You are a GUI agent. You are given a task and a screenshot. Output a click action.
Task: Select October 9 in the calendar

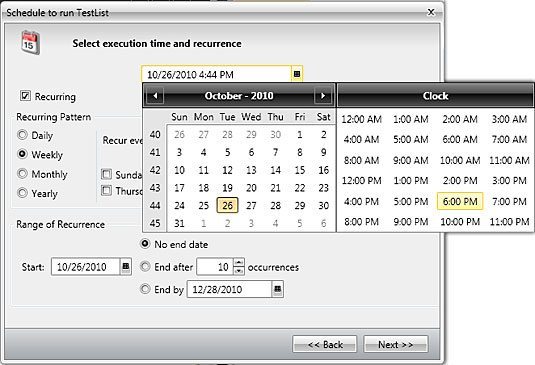point(323,152)
